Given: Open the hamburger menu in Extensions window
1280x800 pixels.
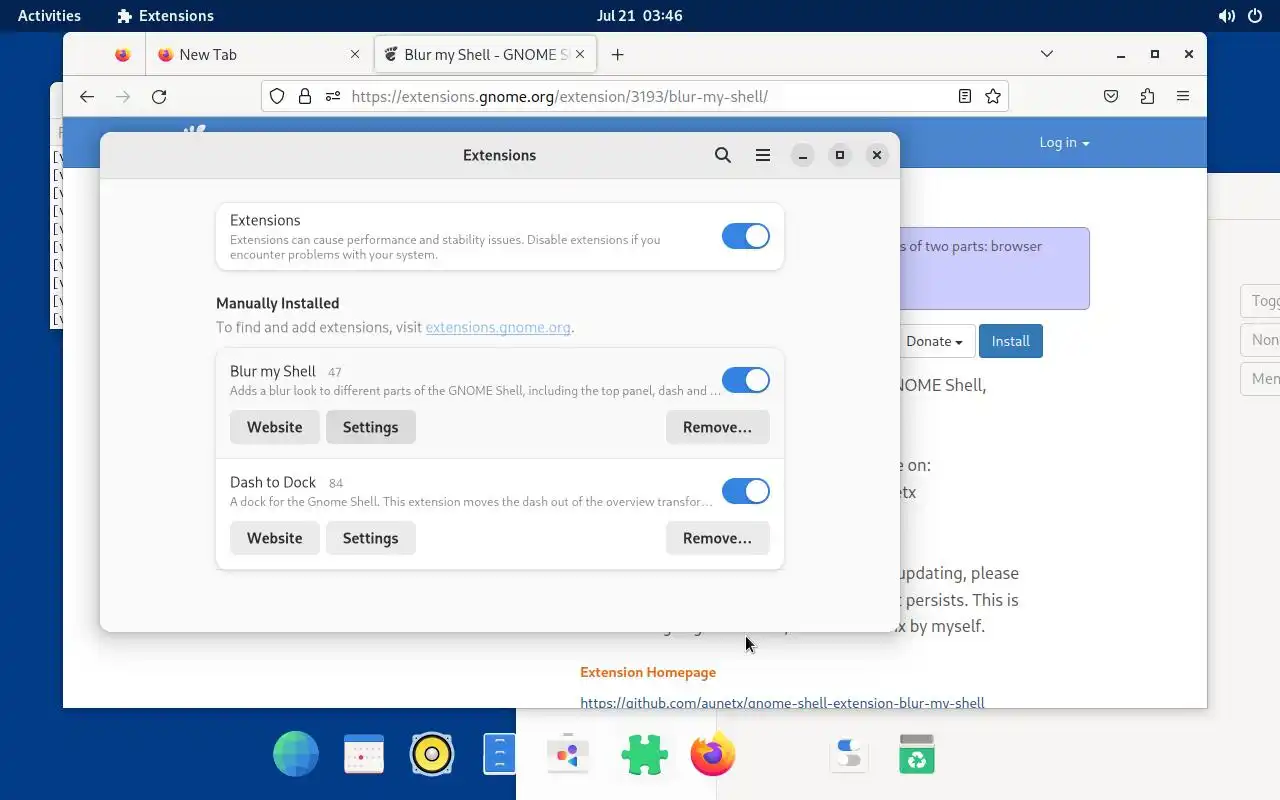Looking at the screenshot, I should point(763,155).
